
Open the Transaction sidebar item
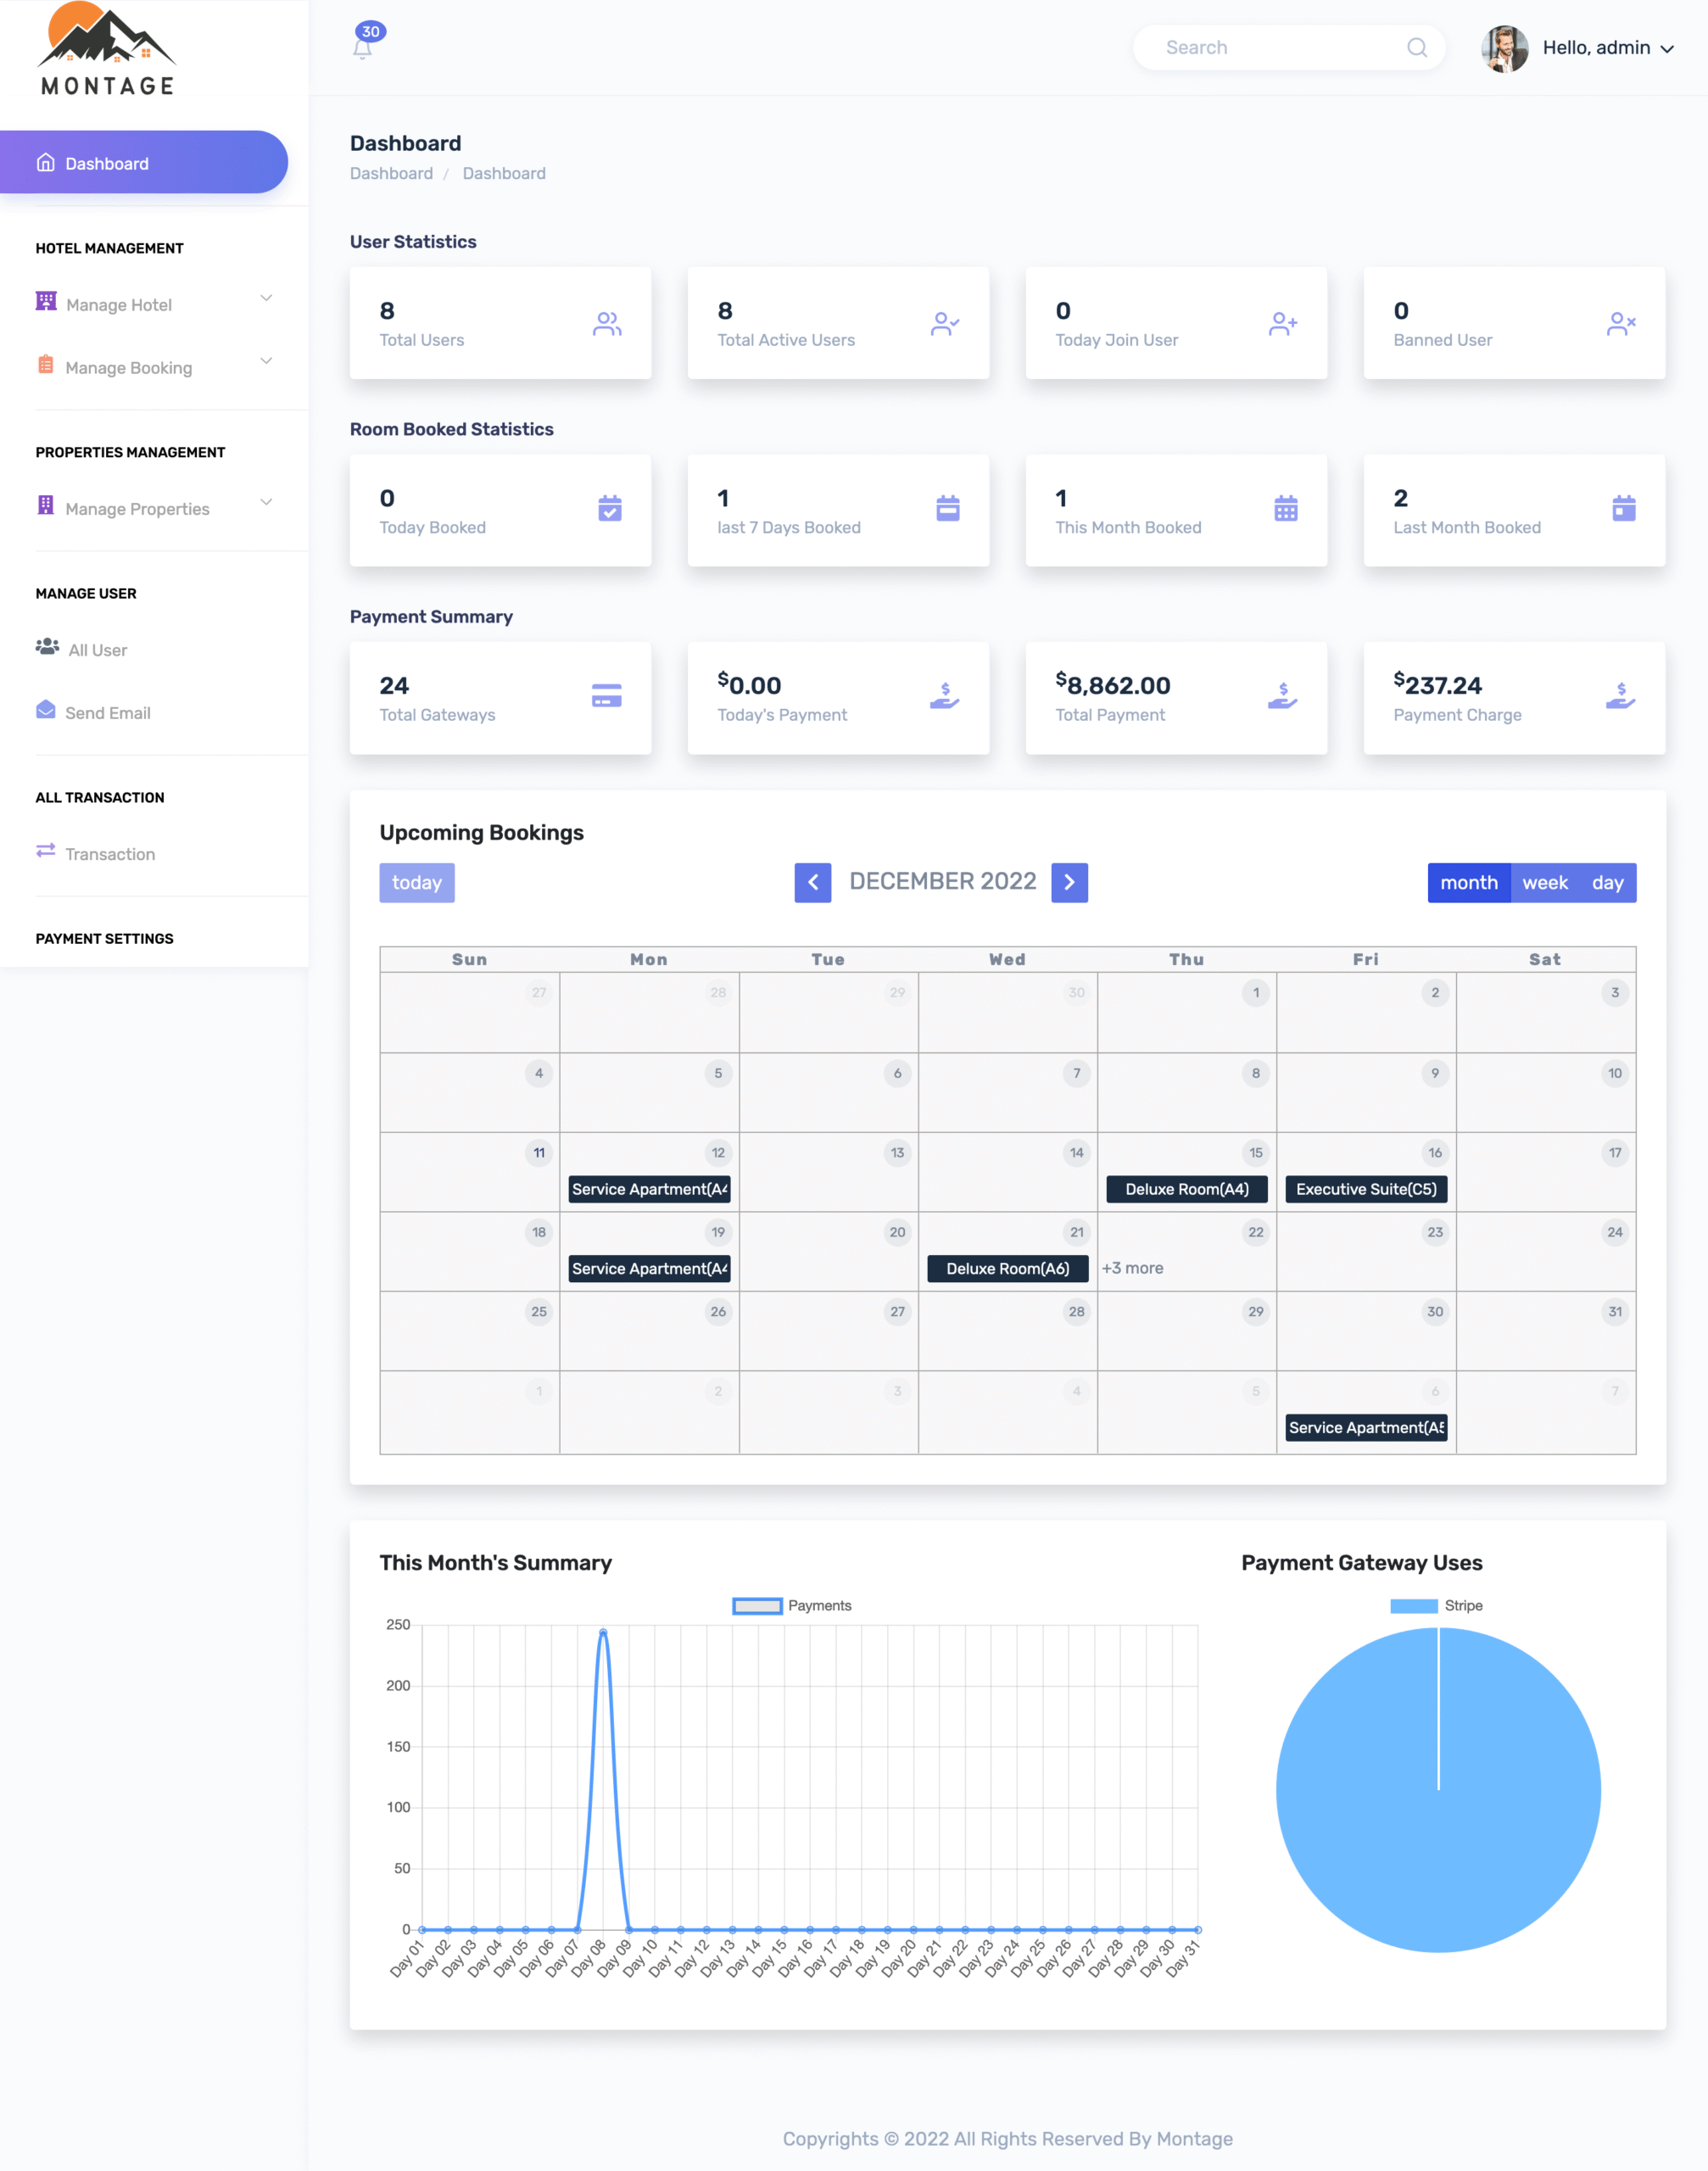(110, 854)
